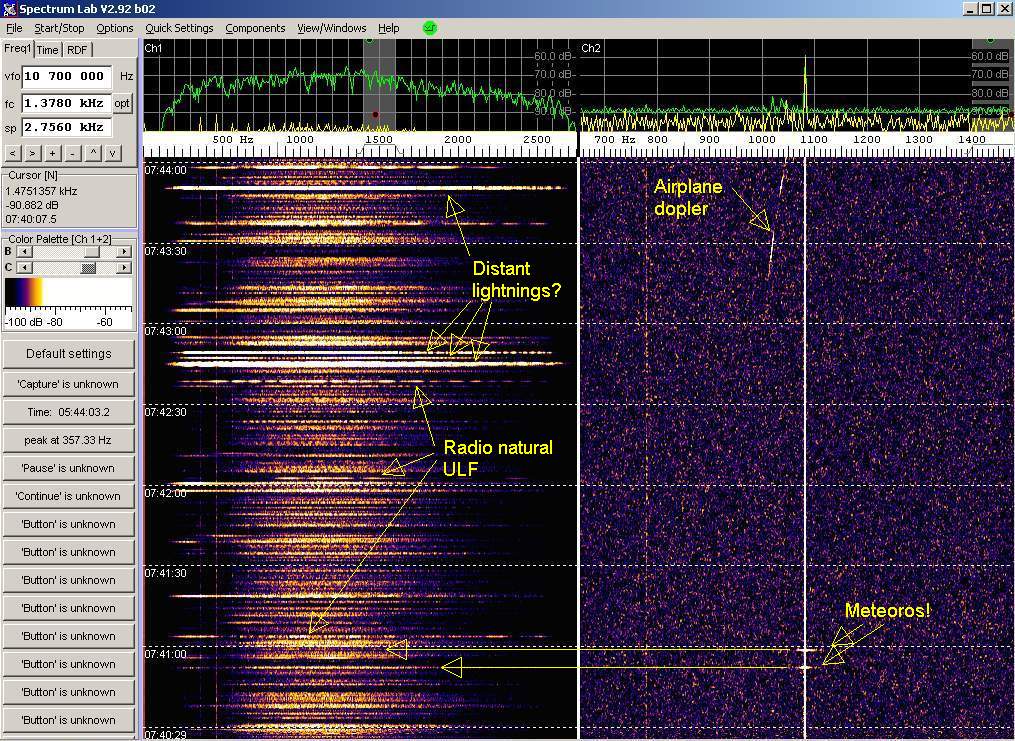The height and width of the screenshot is (741, 1015).
Task: Open the Quick Settings menu
Action: [179, 28]
